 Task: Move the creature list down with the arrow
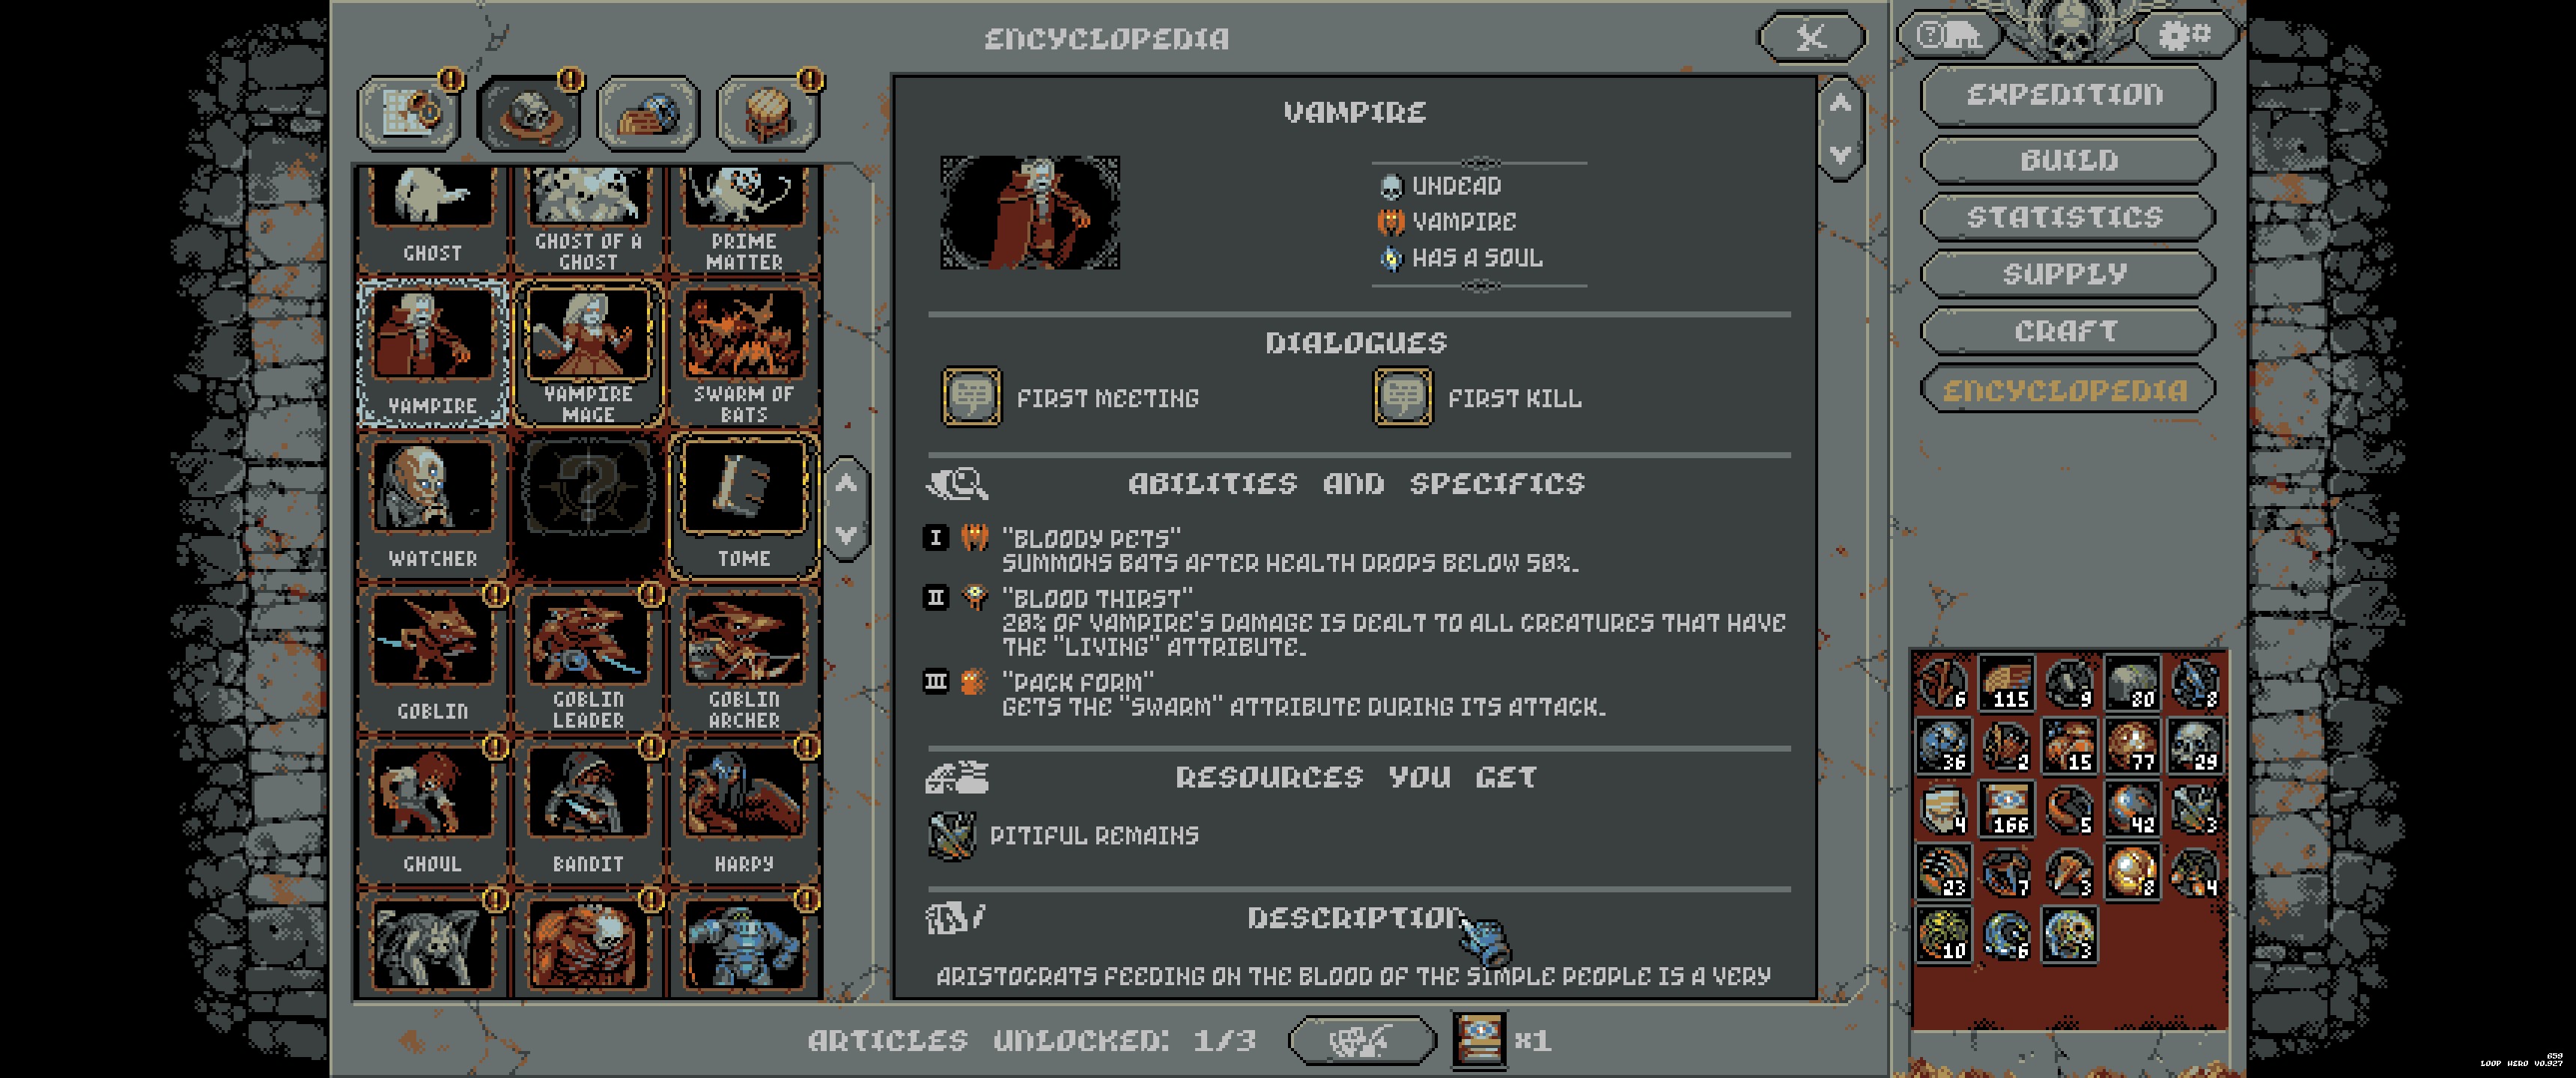tap(846, 535)
